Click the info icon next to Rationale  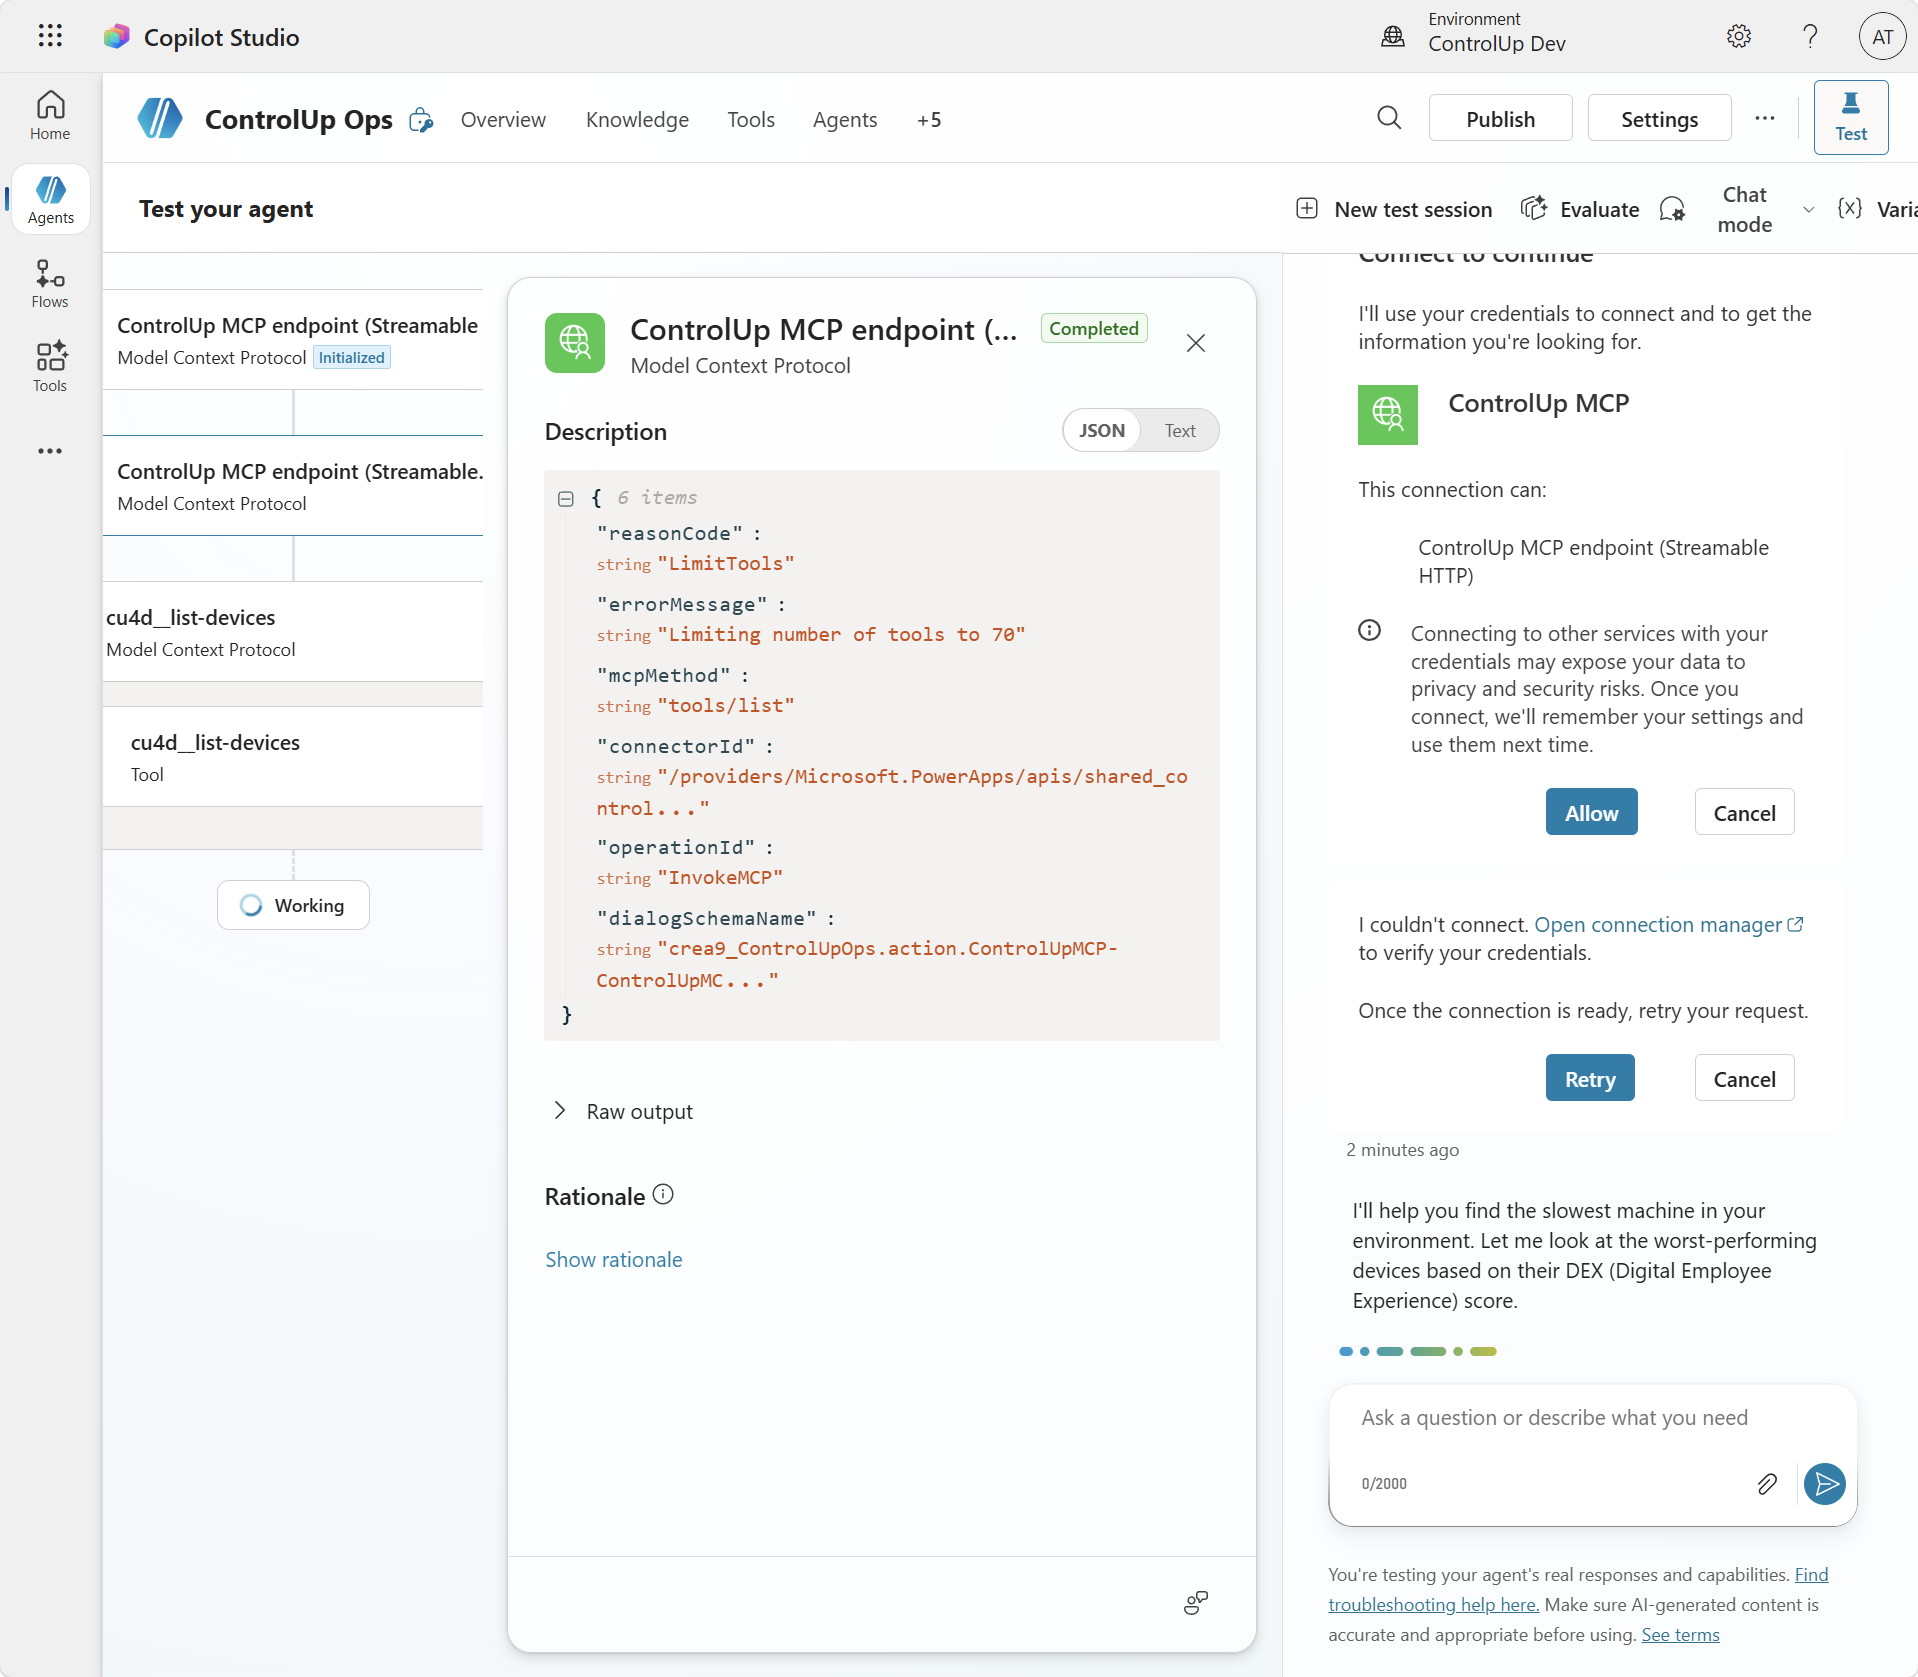pos(663,1194)
